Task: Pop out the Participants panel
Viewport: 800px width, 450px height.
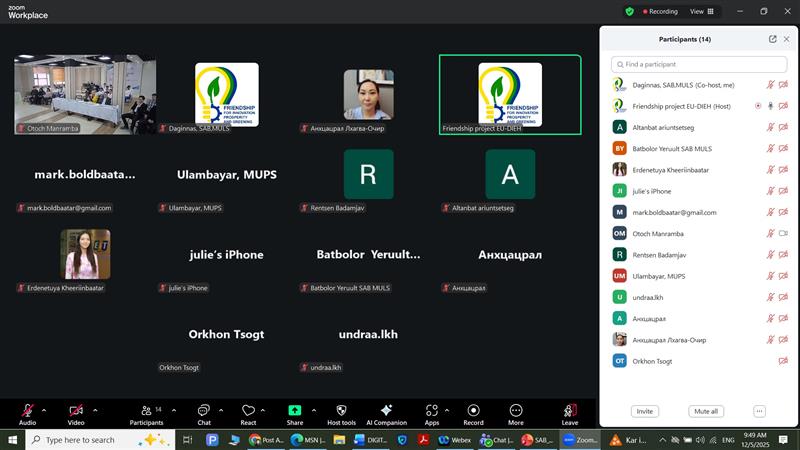Action: pos(772,39)
